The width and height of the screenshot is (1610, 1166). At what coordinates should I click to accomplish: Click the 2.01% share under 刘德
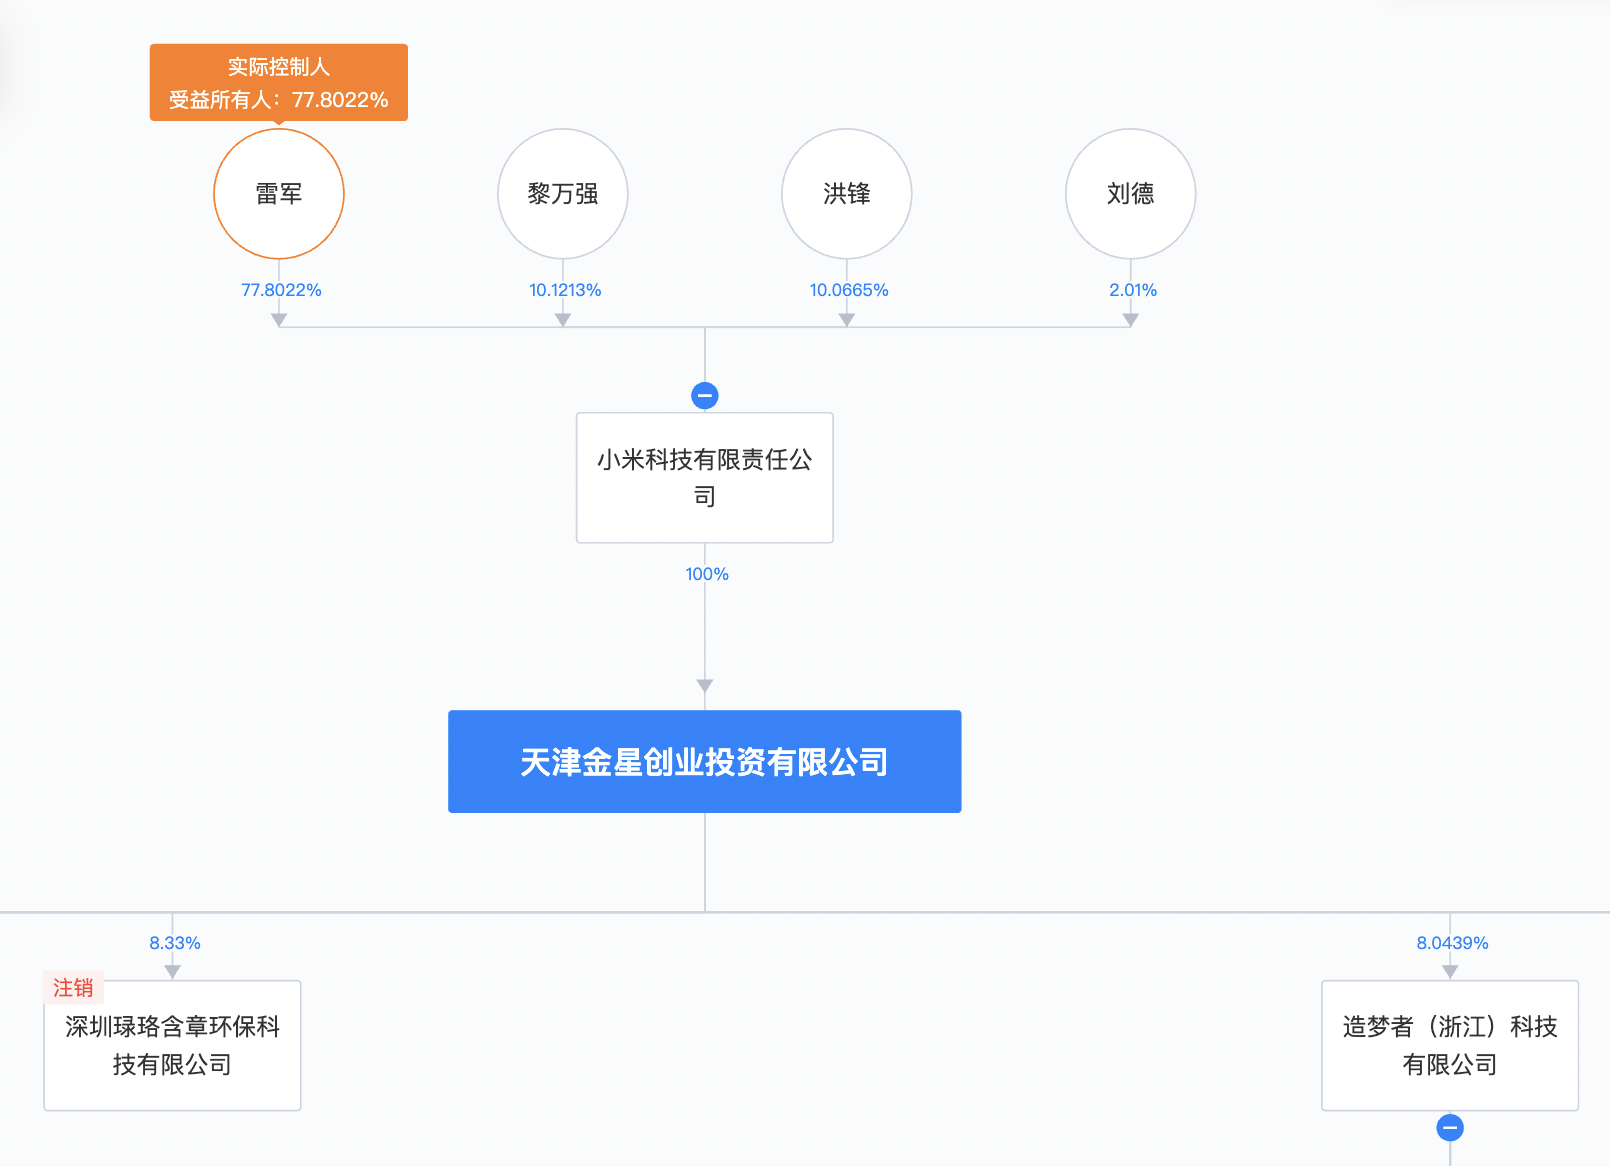[1133, 290]
